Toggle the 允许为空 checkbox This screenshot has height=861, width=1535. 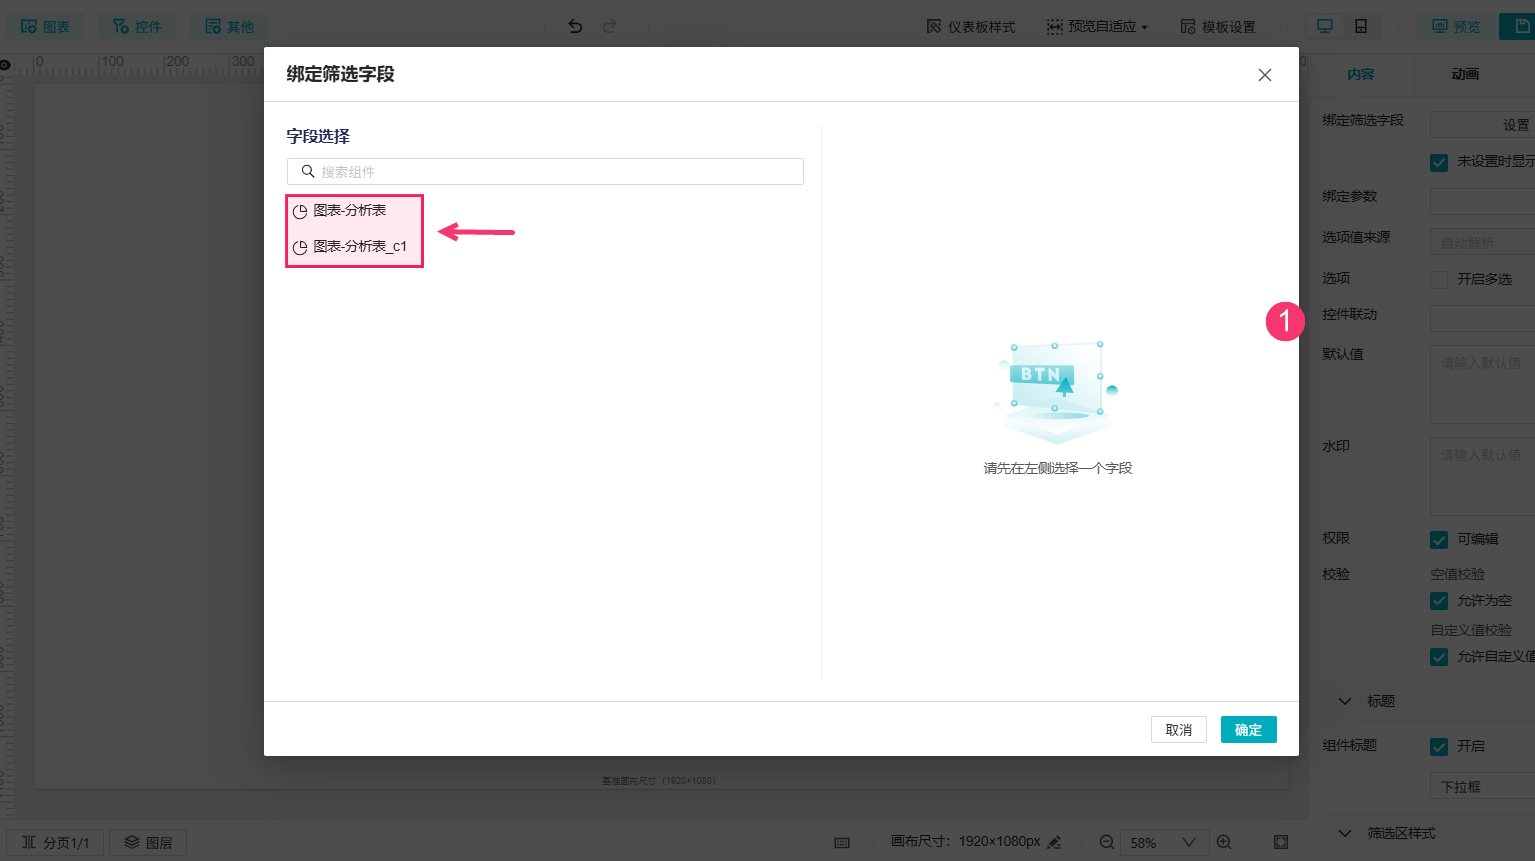click(1439, 601)
